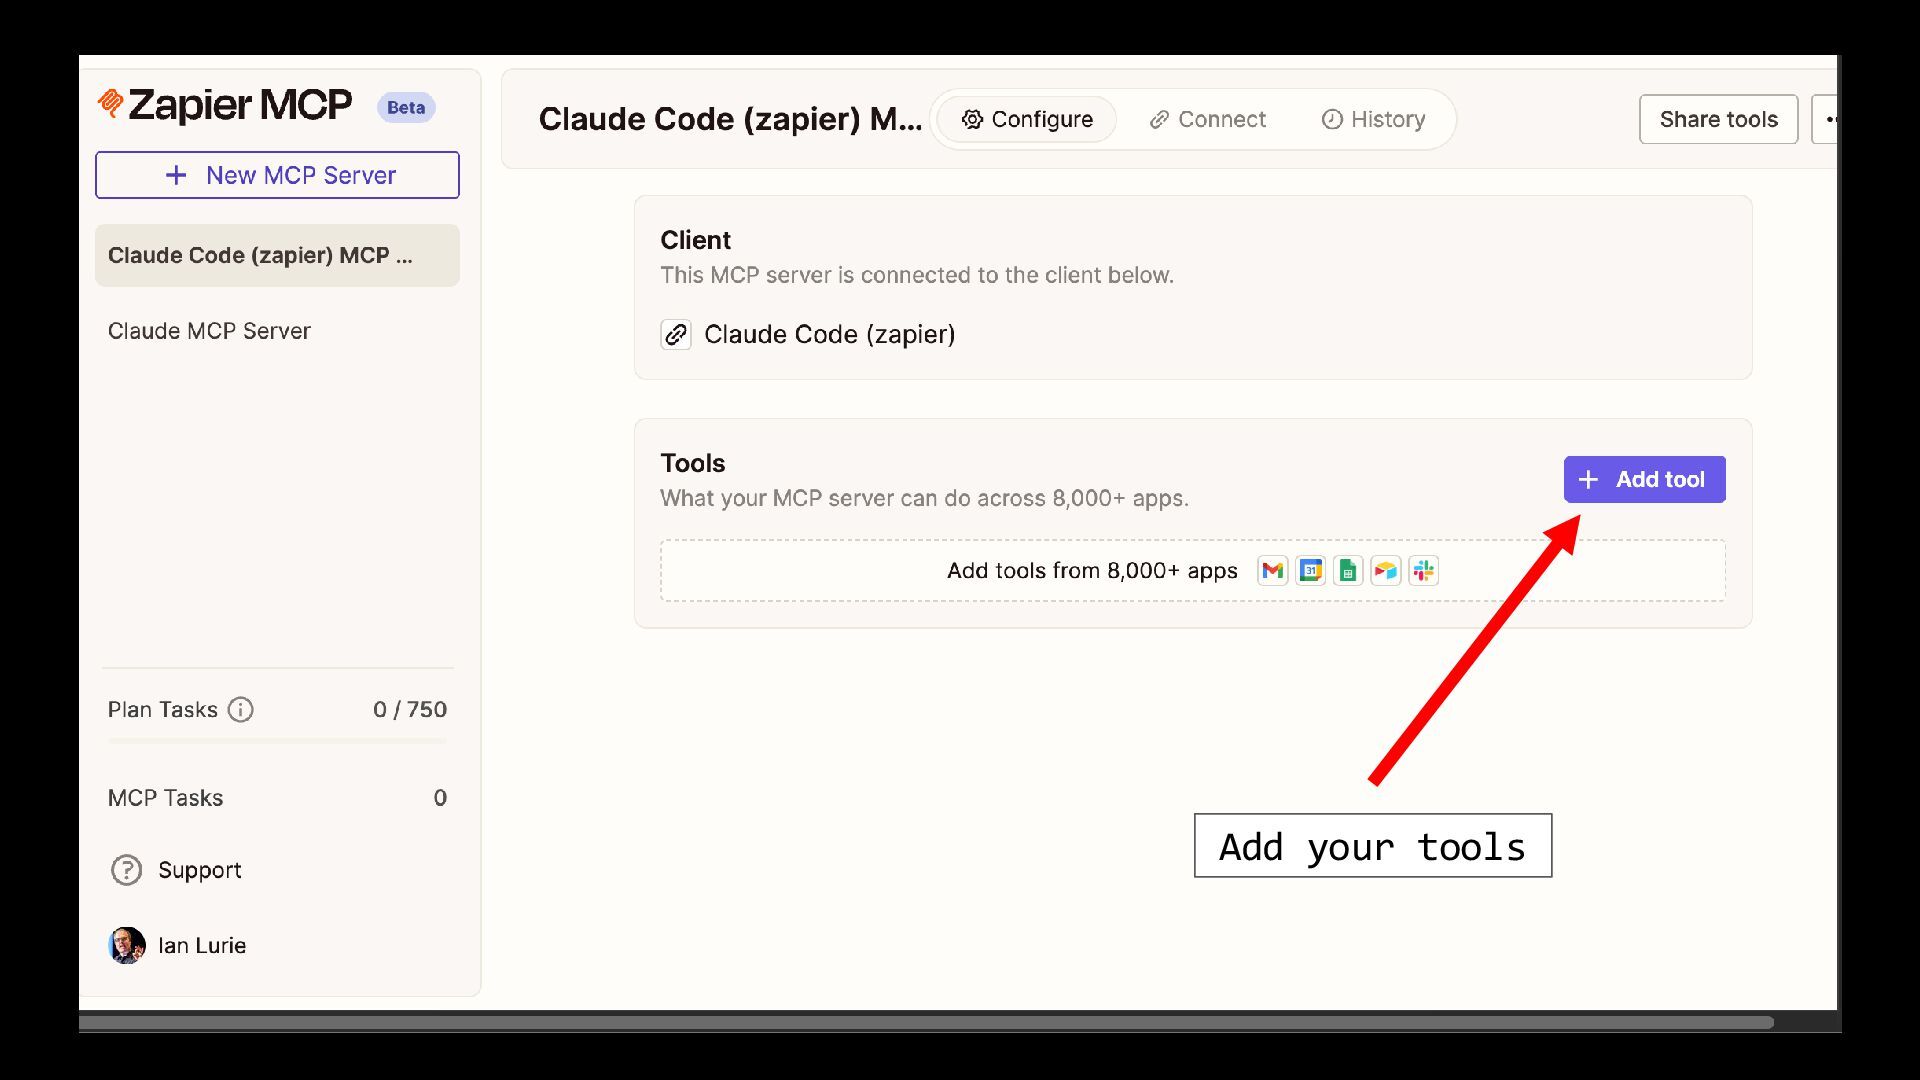
Task: Select Claude MCP Server in sidebar
Action: tap(209, 331)
